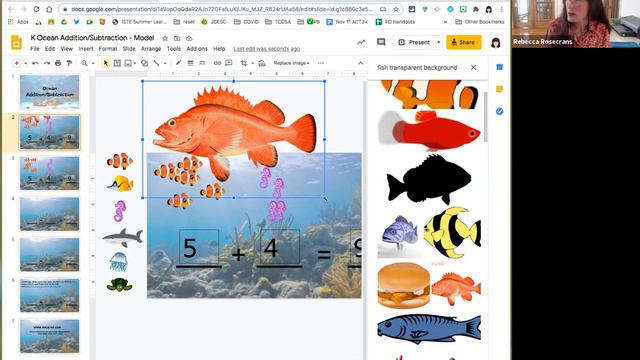The image size is (640, 360).
Task: Click the presentation title text
Action: [92, 38]
